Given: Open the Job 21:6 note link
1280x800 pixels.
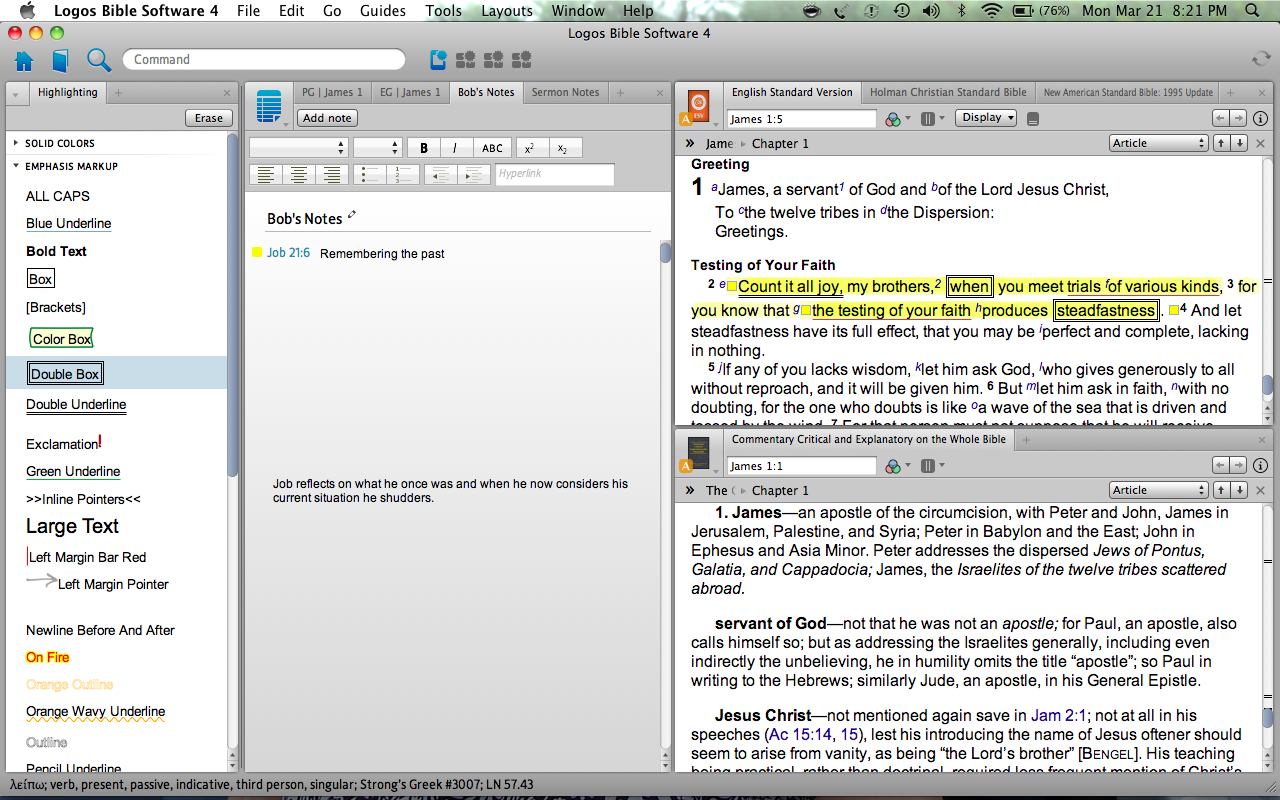Looking at the screenshot, I should [x=288, y=253].
